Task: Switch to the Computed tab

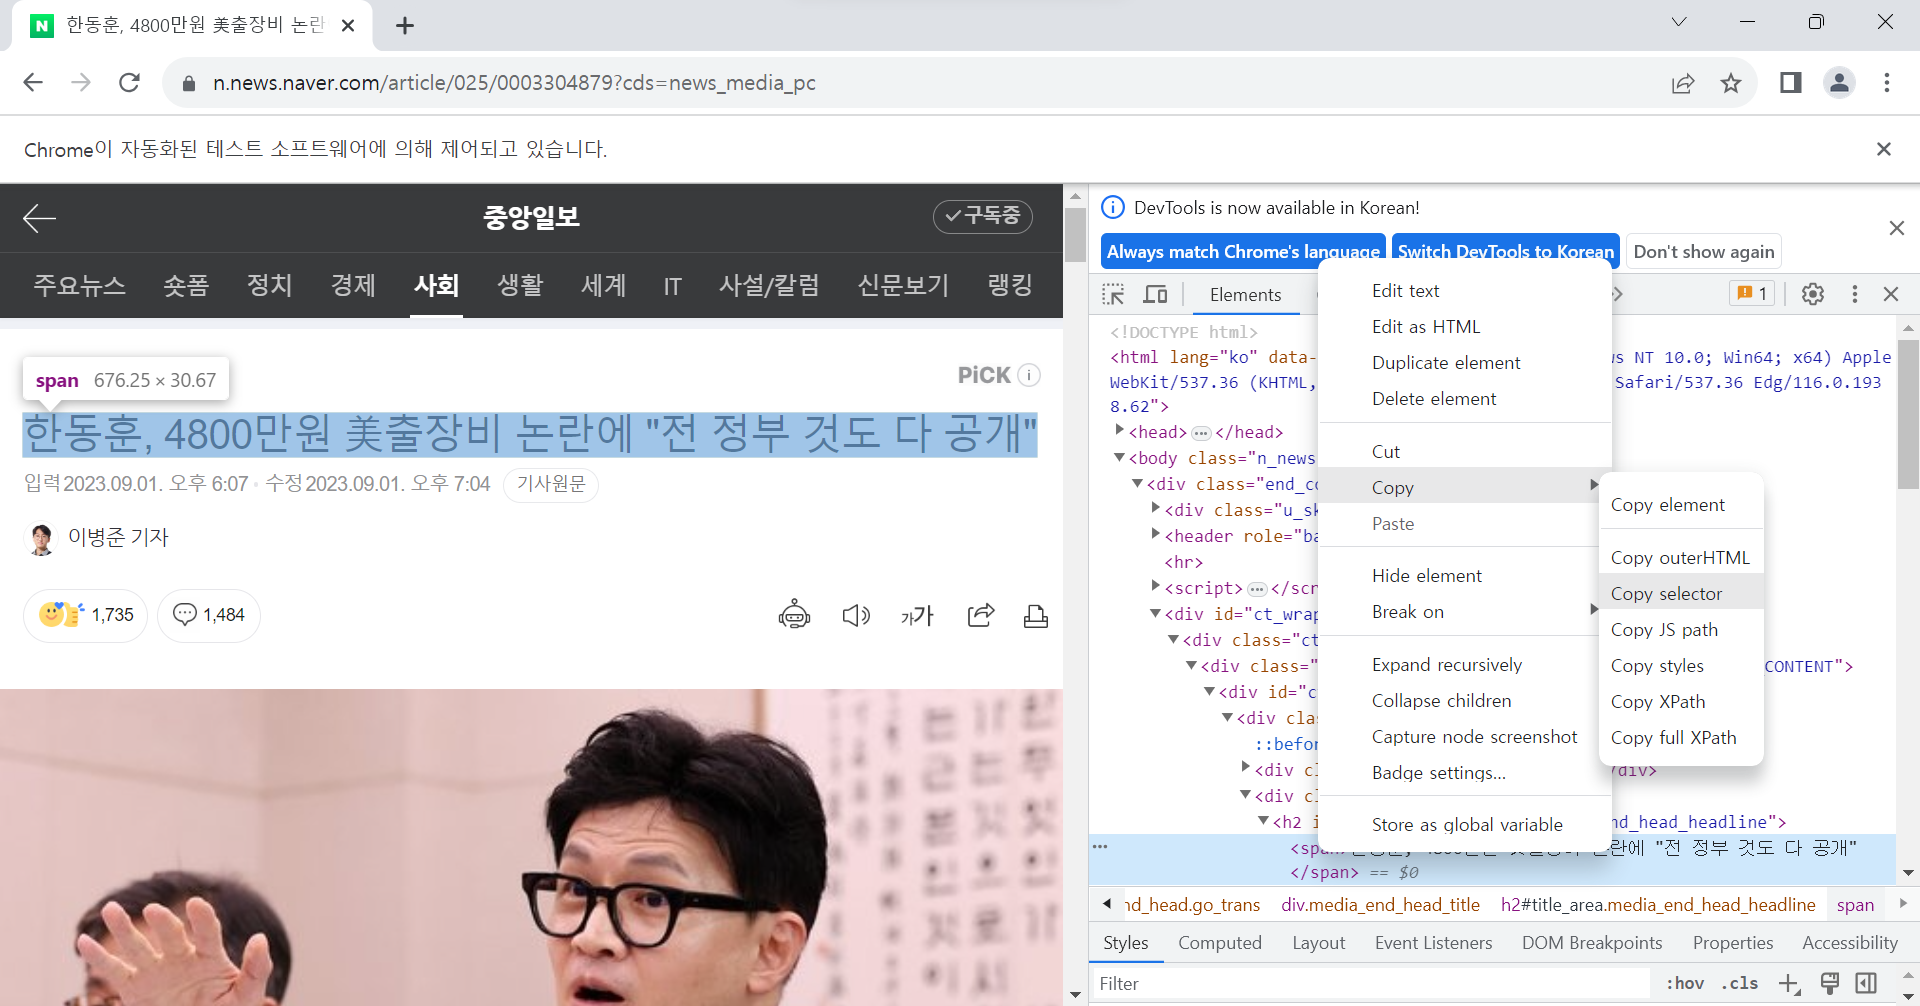Action: coord(1219,943)
